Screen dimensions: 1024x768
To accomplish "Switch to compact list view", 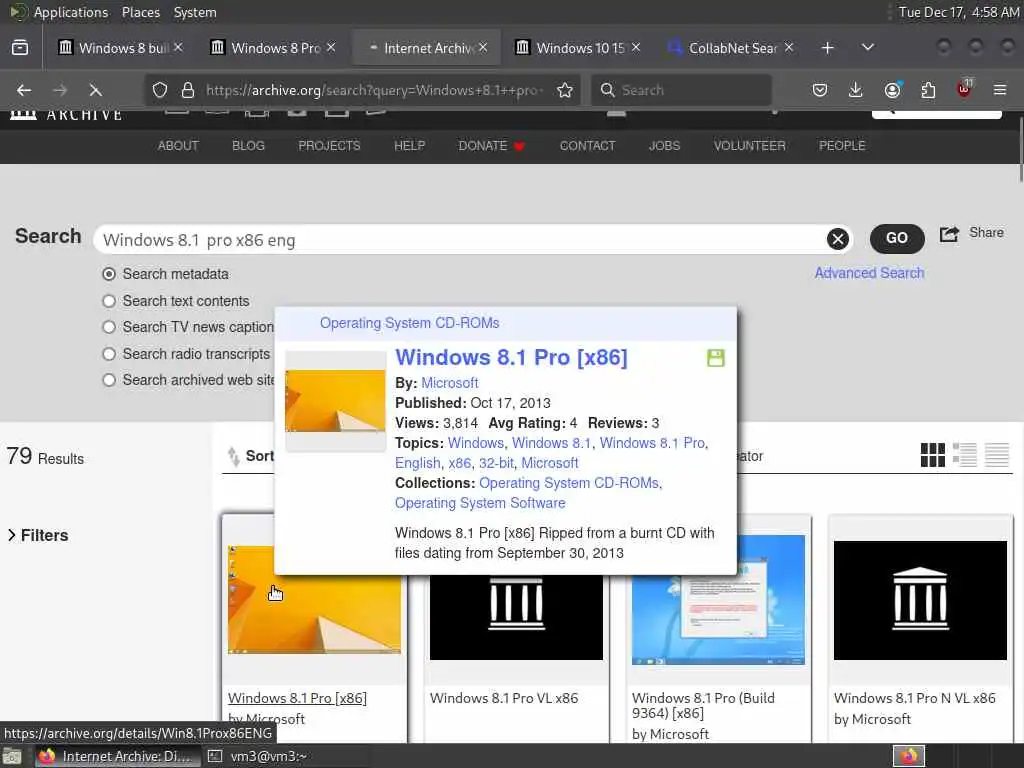I will coord(997,455).
